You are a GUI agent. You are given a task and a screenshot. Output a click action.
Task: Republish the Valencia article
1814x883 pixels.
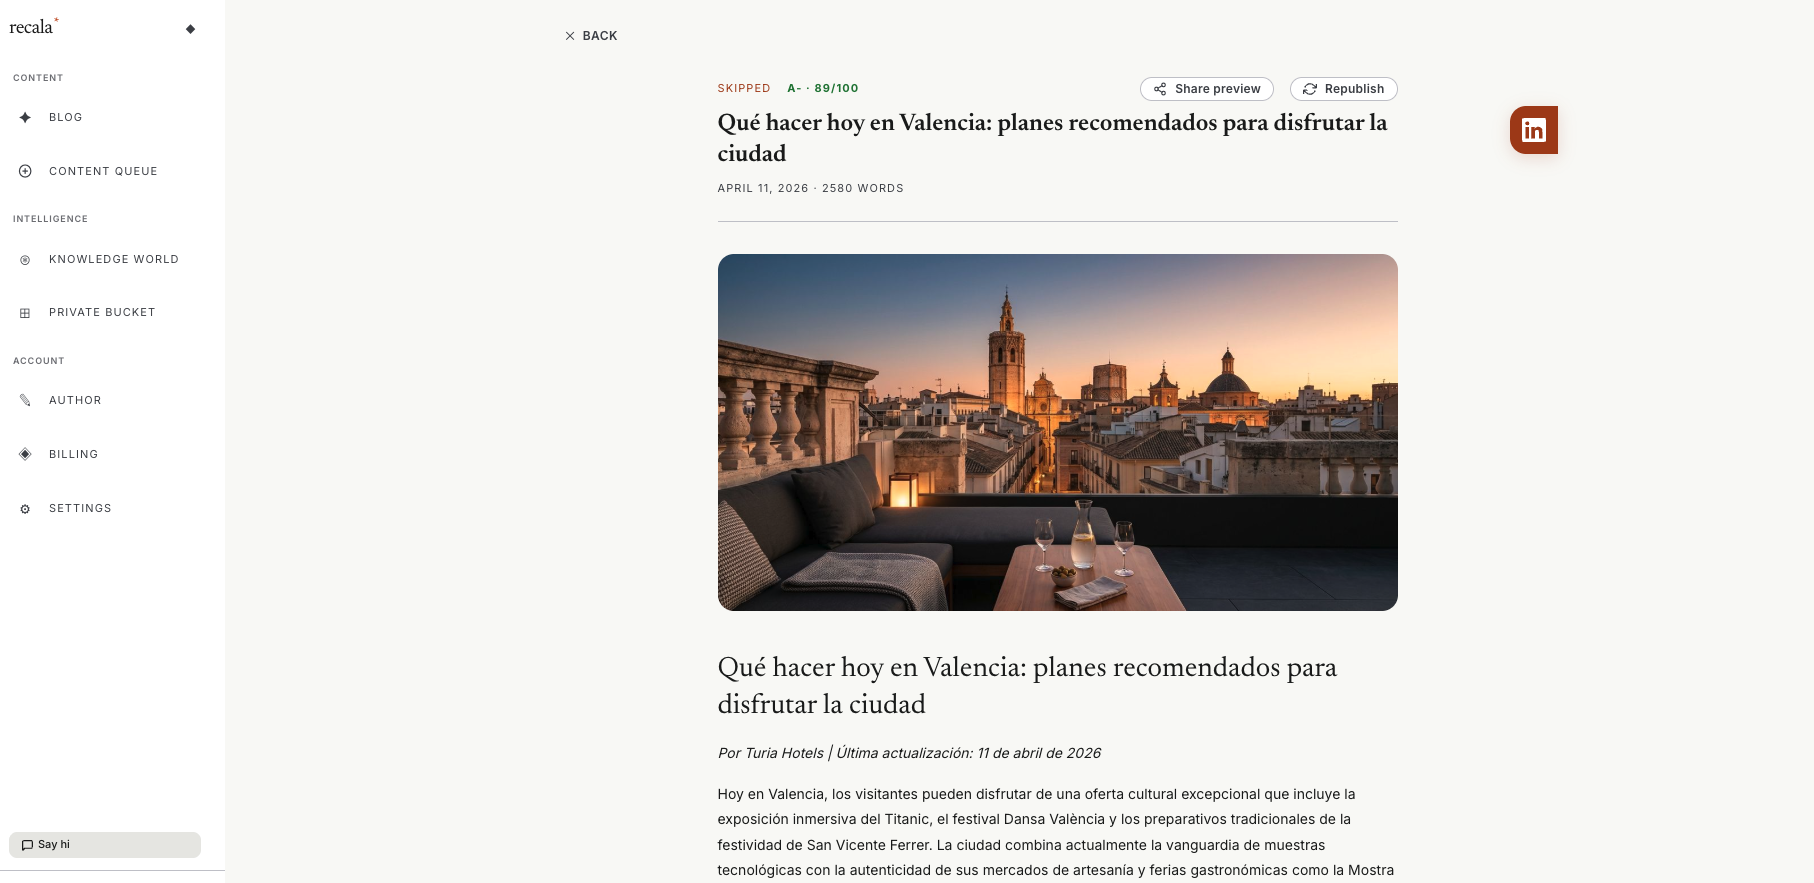pos(1343,89)
